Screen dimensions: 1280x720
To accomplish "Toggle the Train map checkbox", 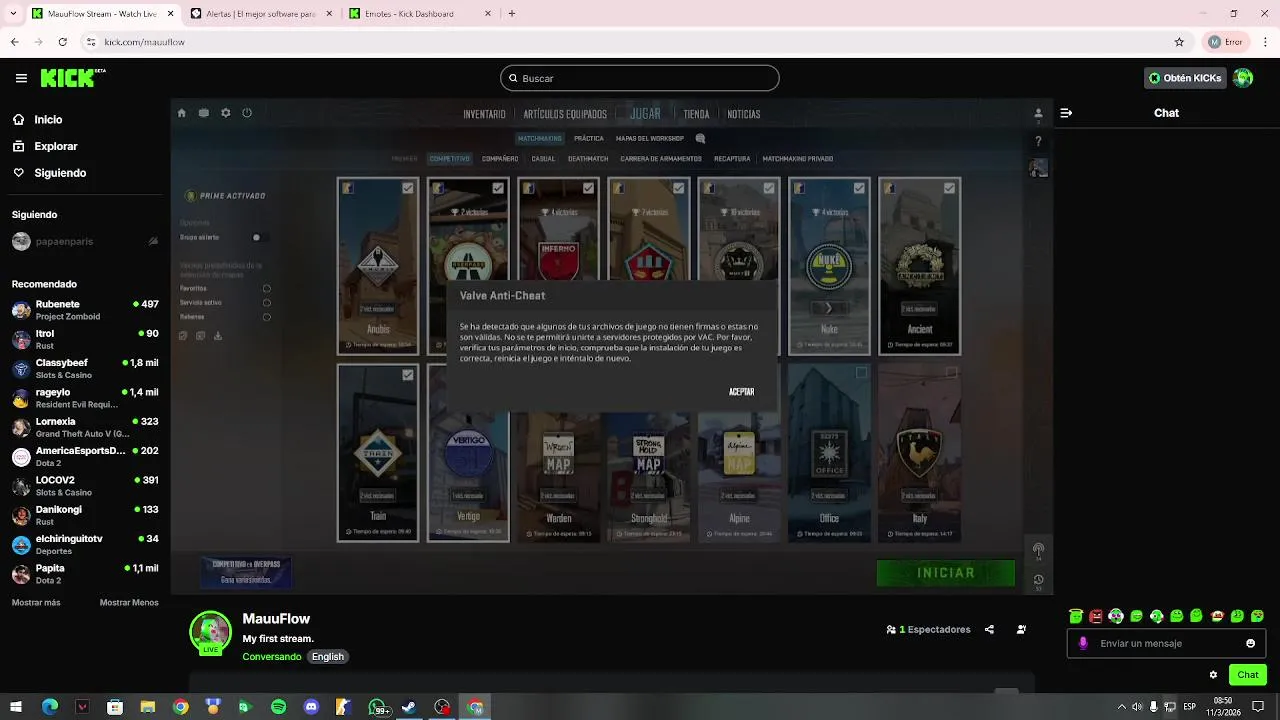I will [408, 375].
